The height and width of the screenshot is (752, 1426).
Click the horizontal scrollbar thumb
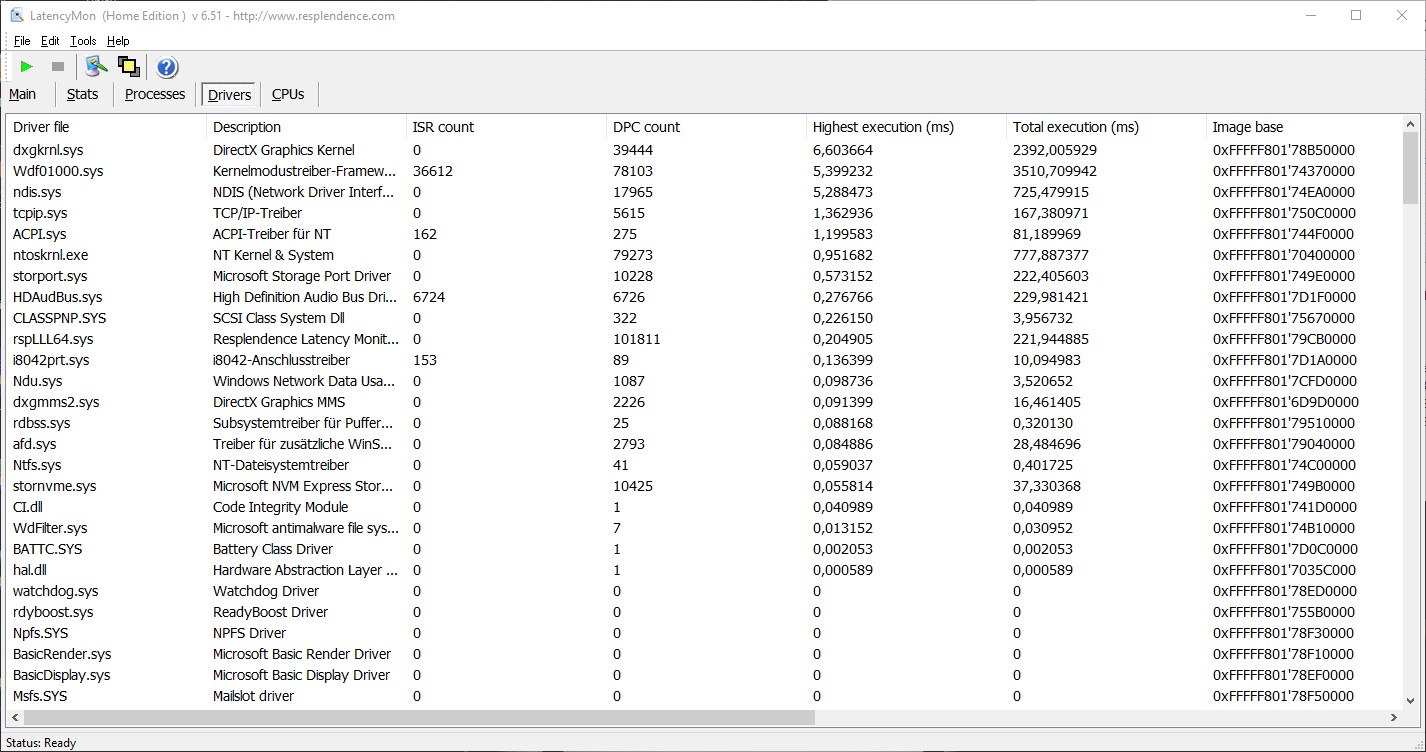click(420, 718)
